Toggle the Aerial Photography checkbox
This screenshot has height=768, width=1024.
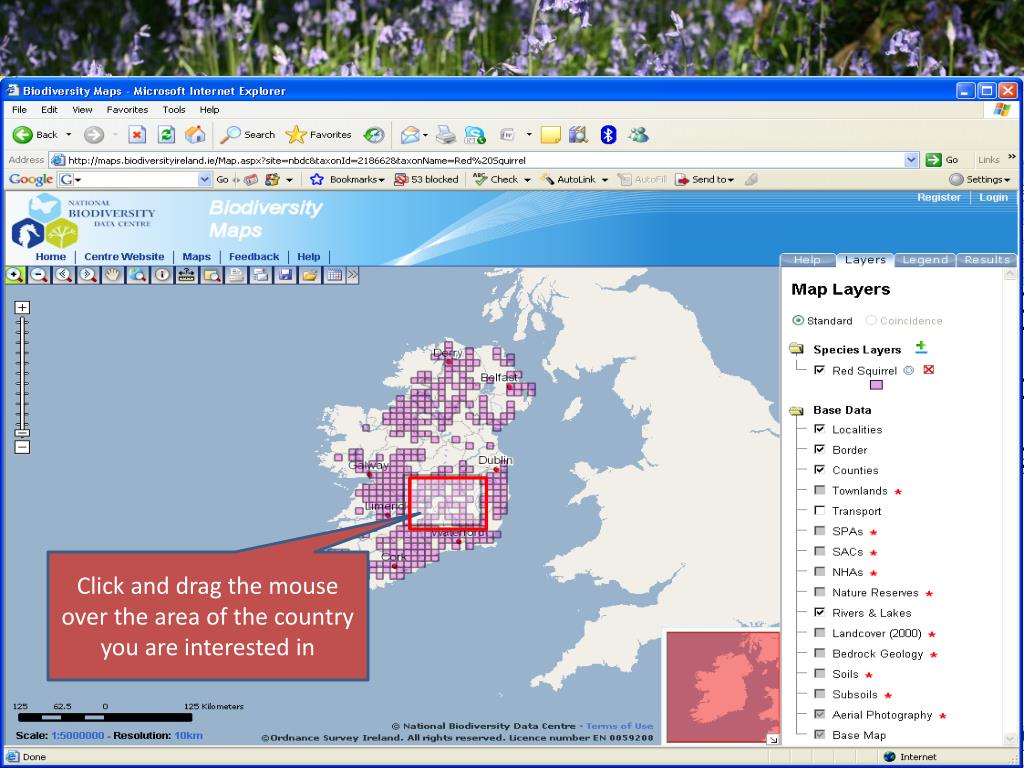pos(820,714)
